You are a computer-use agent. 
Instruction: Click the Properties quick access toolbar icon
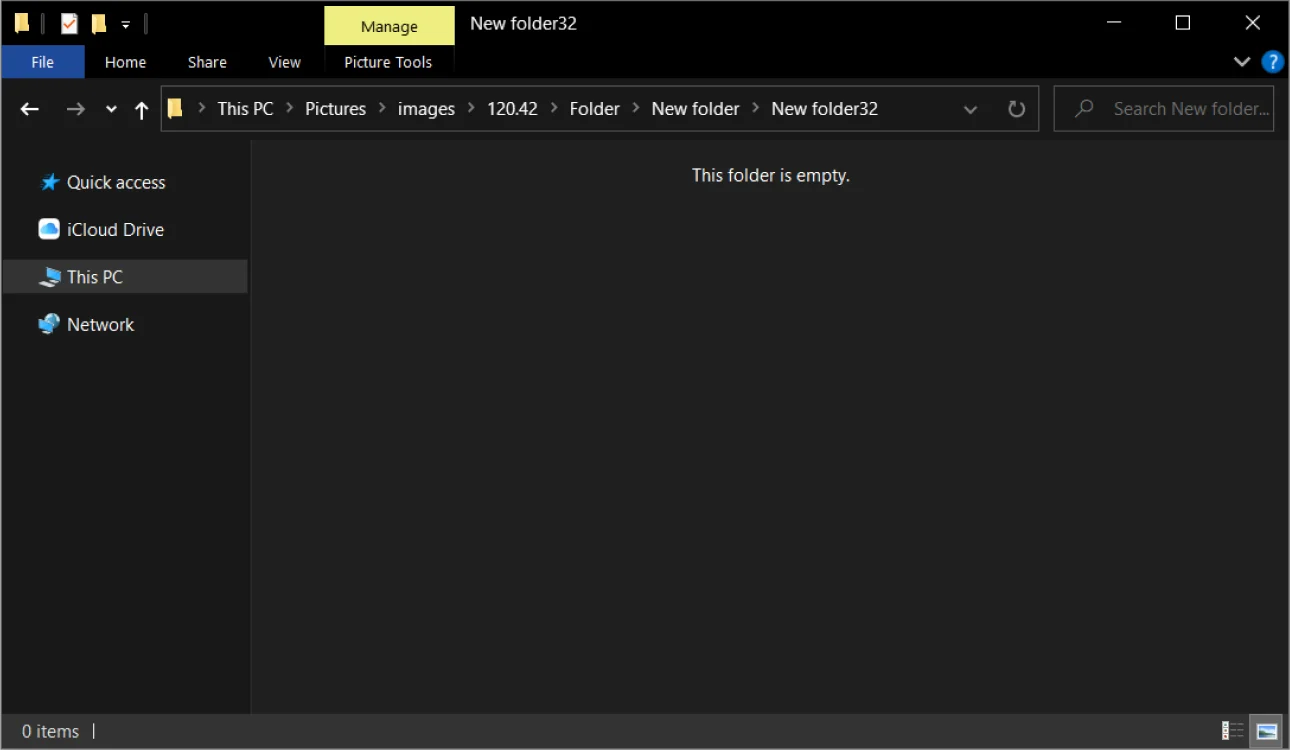(69, 23)
